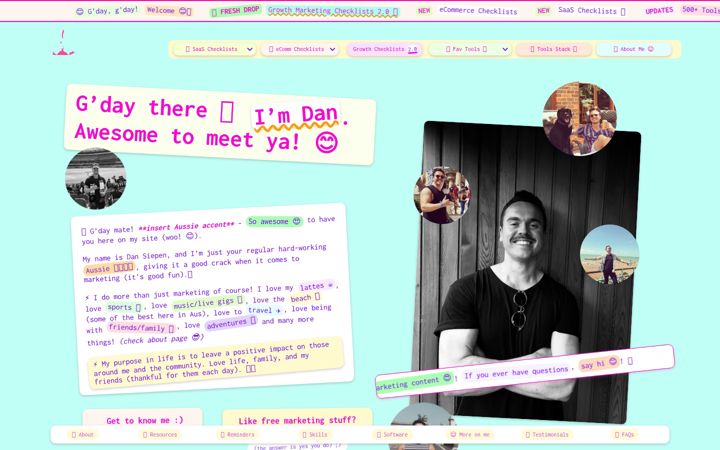Click the "I'm Dan" highlighted heading text
The image size is (720, 450).
pos(296,115)
